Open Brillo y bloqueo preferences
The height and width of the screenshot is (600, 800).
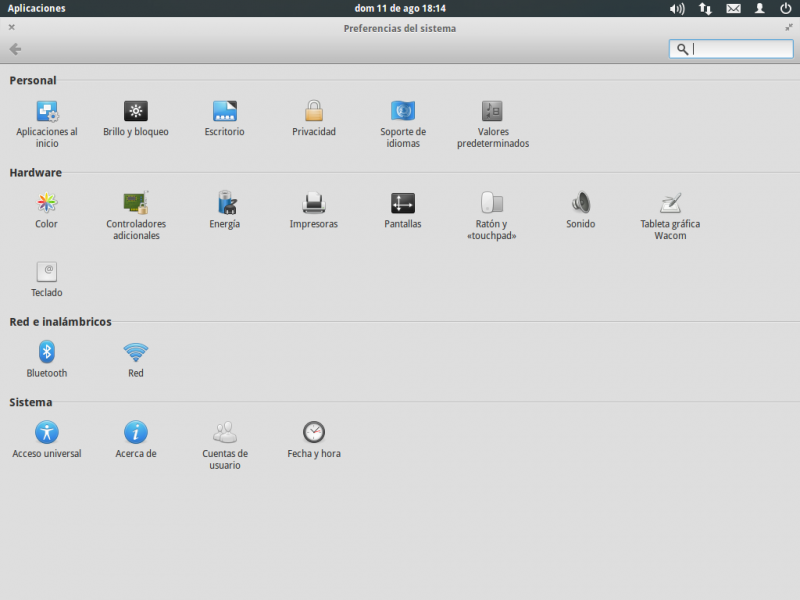tap(136, 112)
